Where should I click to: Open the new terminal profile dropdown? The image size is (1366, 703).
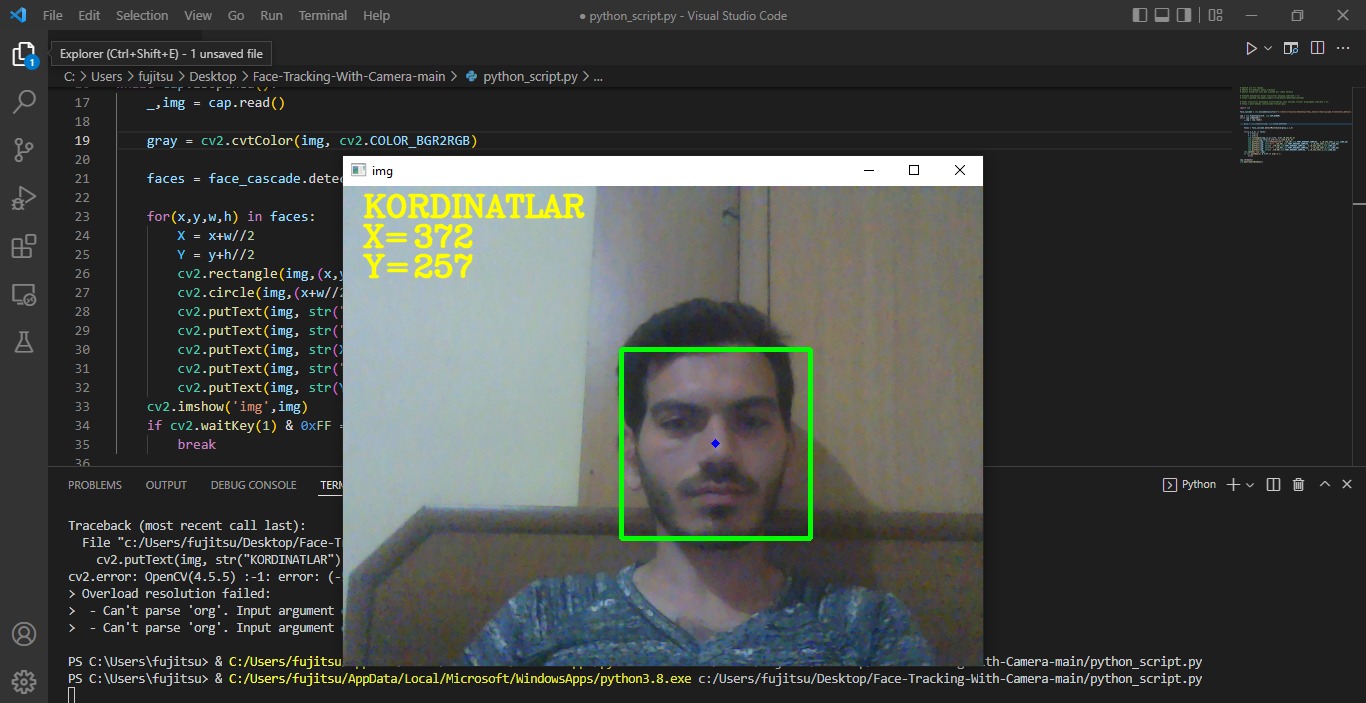tap(1250, 485)
